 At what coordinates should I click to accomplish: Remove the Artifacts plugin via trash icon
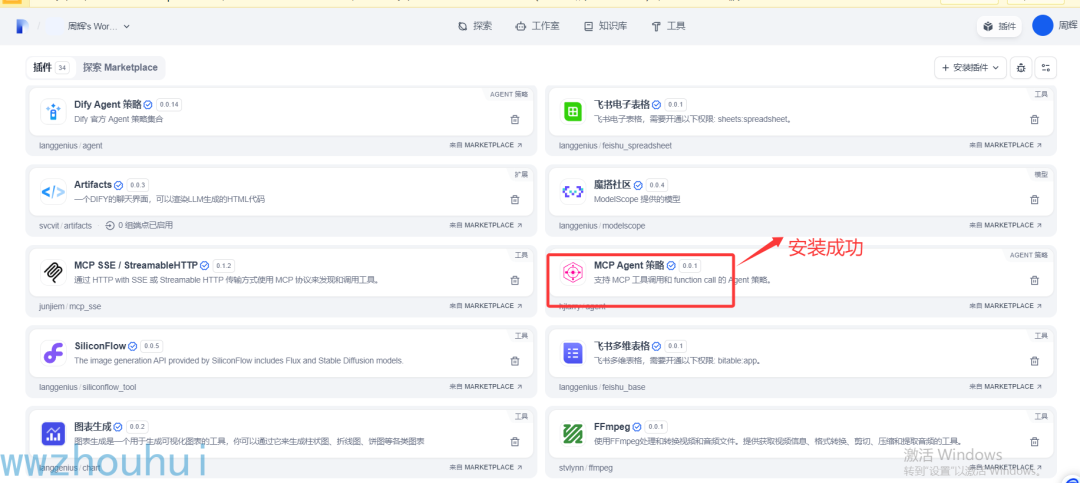[x=515, y=200]
